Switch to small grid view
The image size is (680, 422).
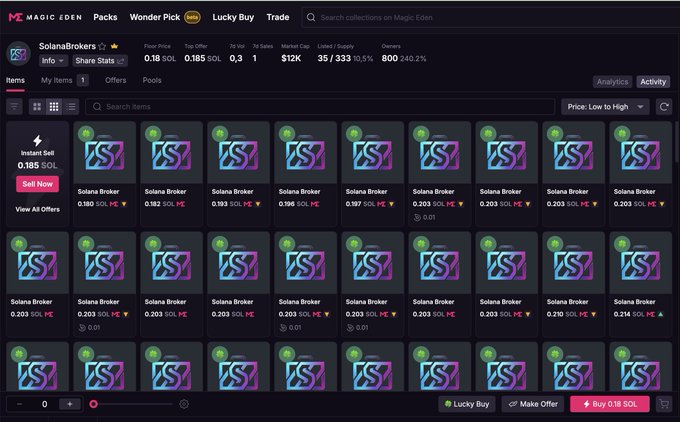54,107
